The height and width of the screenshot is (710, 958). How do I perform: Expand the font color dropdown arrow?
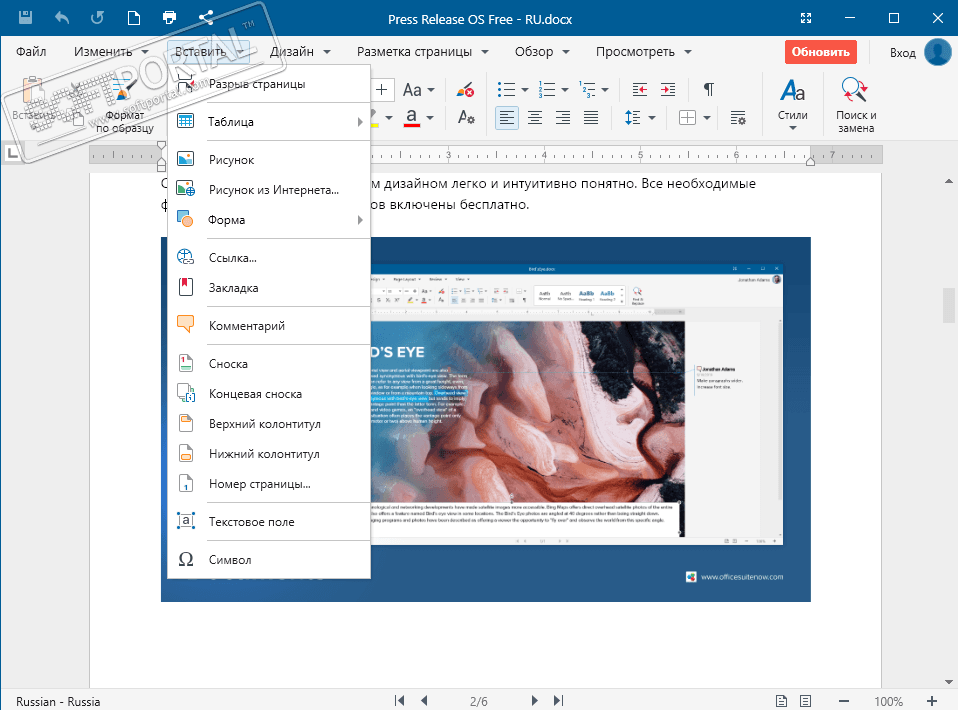[430, 117]
